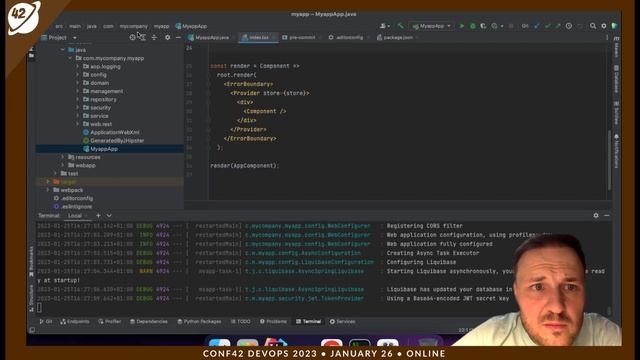Viewport: 640px width, 360px height.
Task: Expand the webpack folder
Action: click(x=48, y=190)
